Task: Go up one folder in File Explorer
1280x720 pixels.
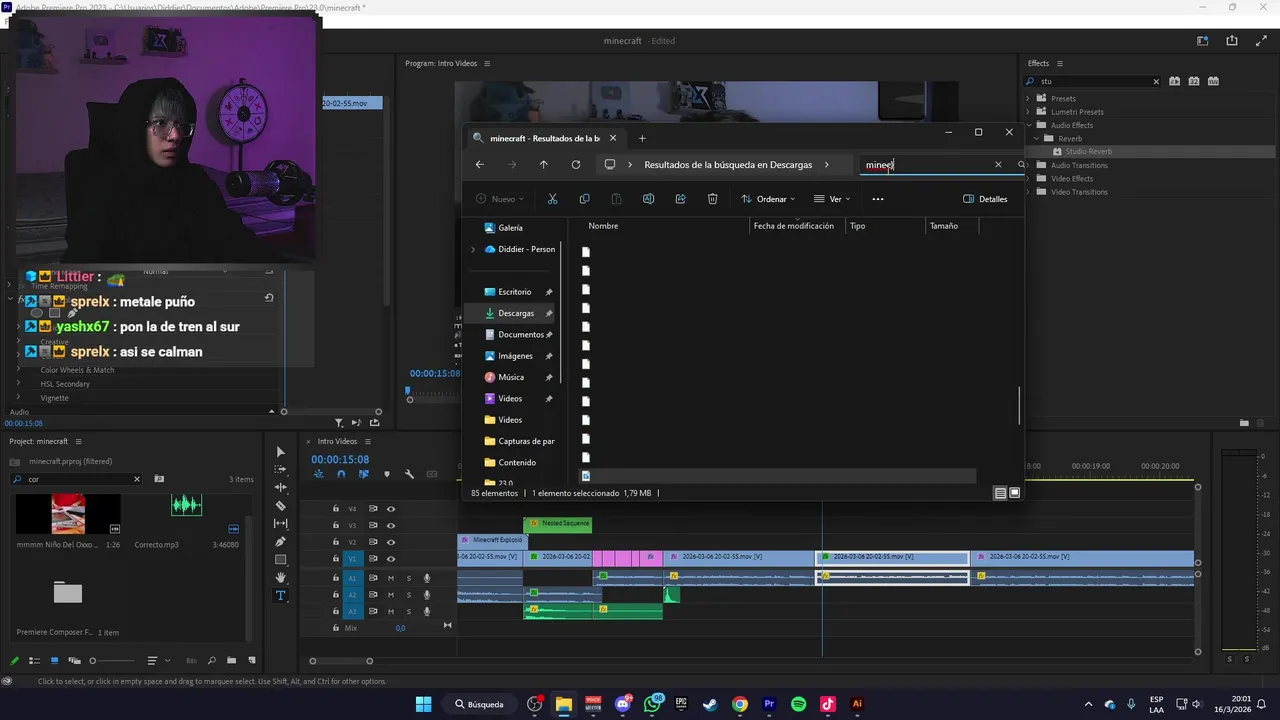Action: tap(544, 165)
